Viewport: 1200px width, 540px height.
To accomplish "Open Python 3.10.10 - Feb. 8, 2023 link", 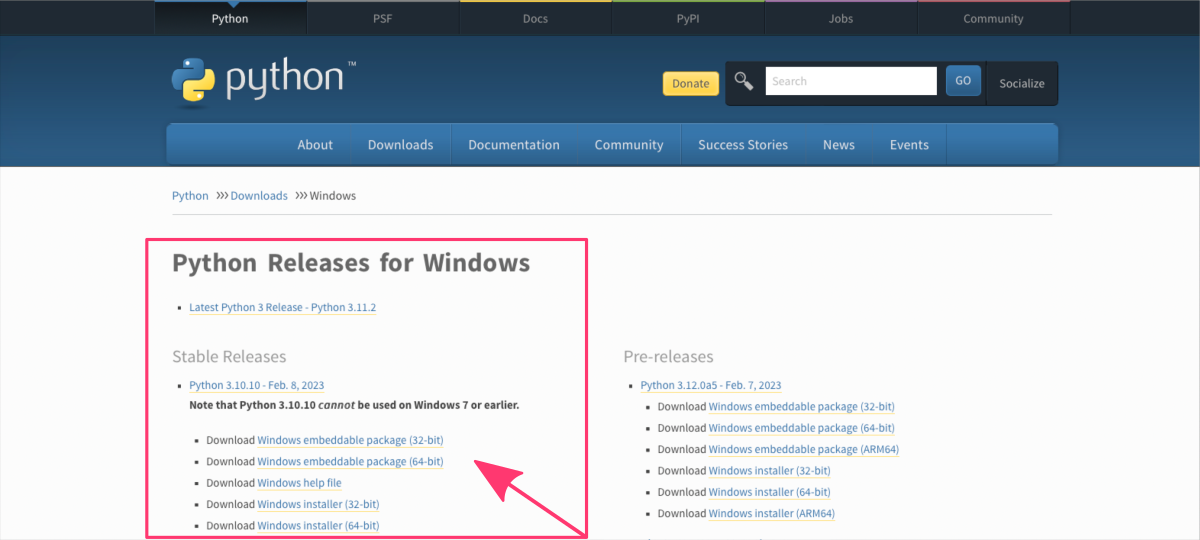I will click(257, 385).
